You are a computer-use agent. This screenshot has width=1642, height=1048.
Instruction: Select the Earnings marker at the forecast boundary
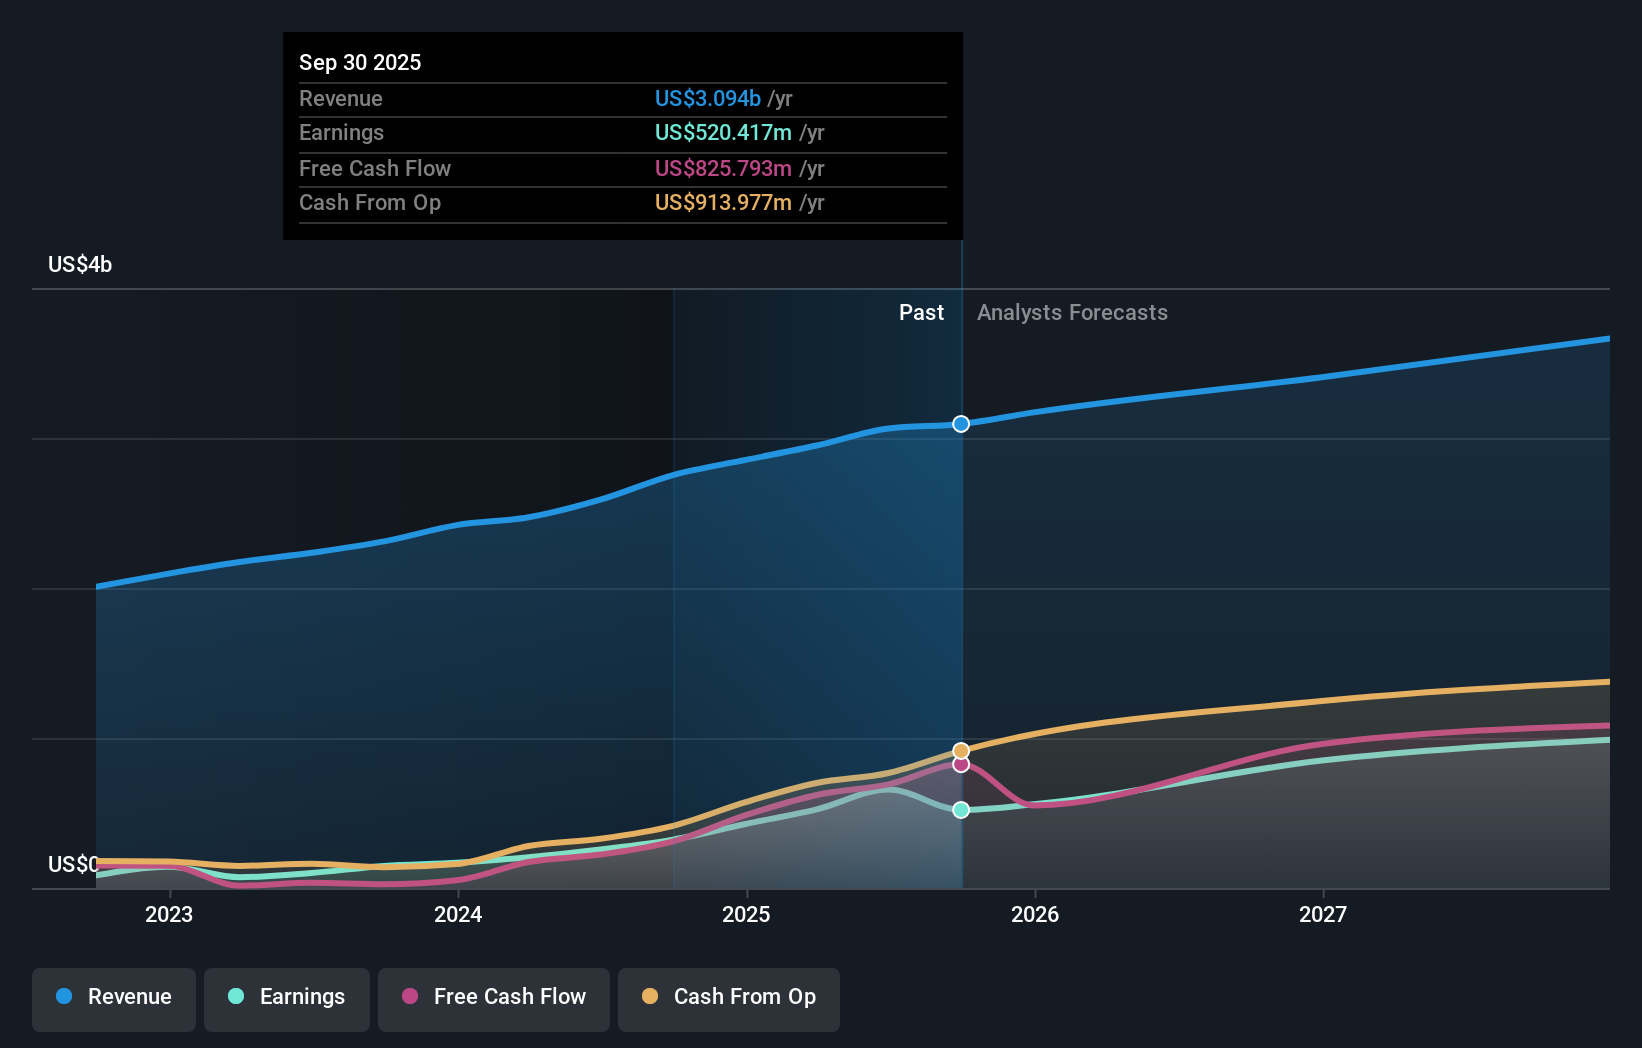(x=961, y=810)
